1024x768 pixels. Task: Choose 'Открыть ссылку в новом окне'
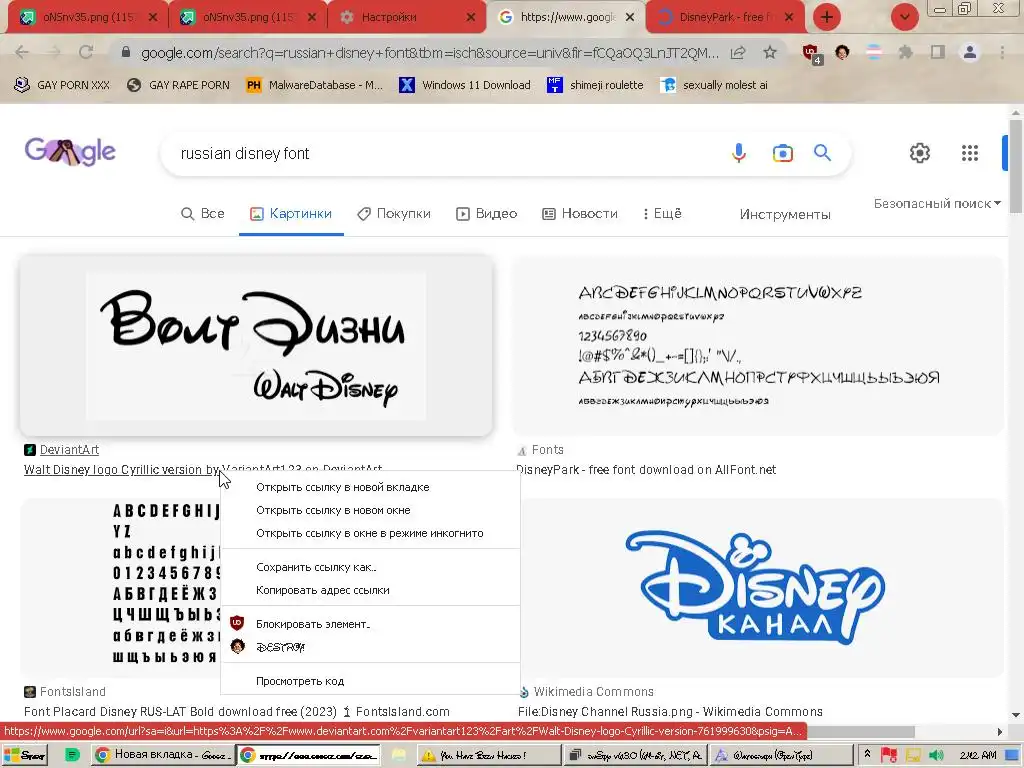pyautogui.click(x=370, y=510)
